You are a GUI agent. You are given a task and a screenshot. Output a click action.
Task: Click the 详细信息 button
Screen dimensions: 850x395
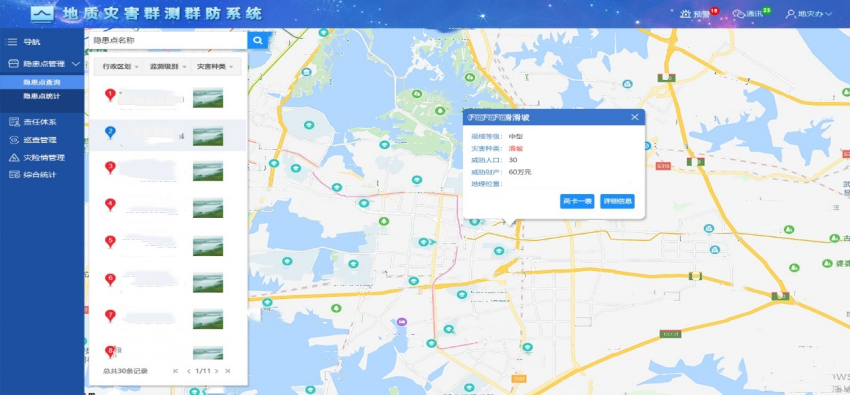[617, 202]
